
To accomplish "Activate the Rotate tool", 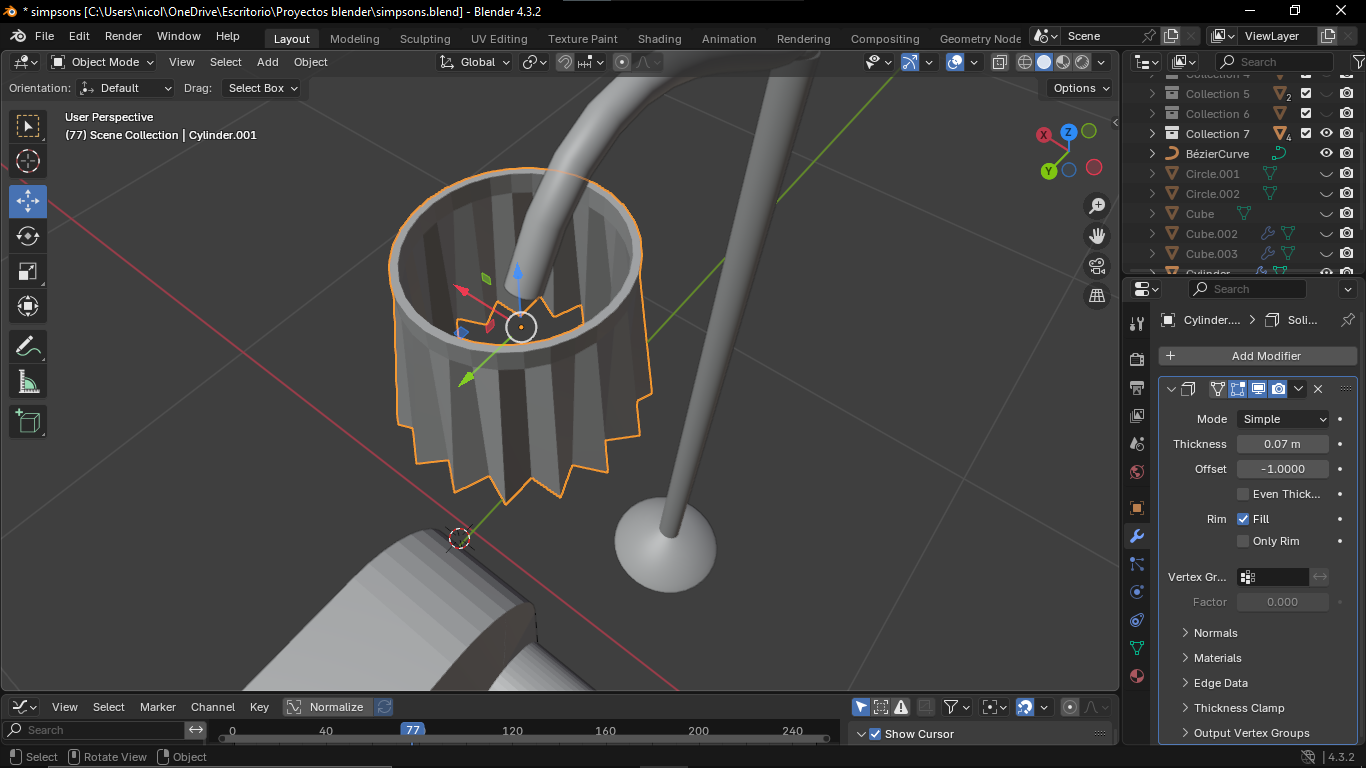I will 28,236.
